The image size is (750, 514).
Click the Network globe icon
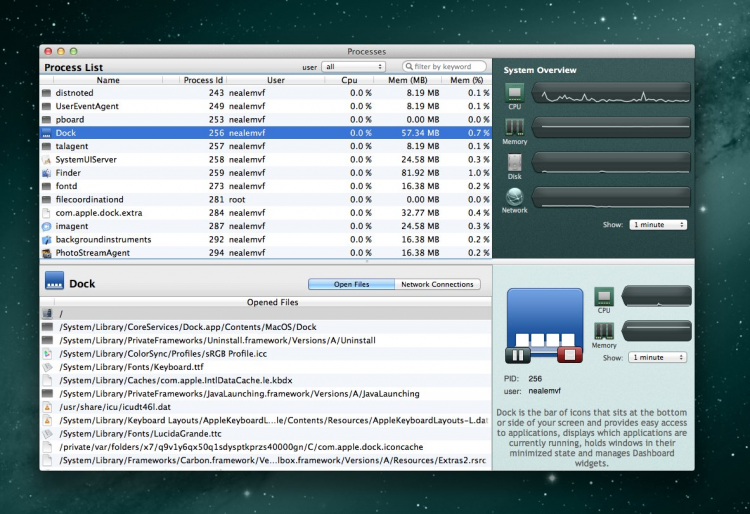[x=514, y=197]
